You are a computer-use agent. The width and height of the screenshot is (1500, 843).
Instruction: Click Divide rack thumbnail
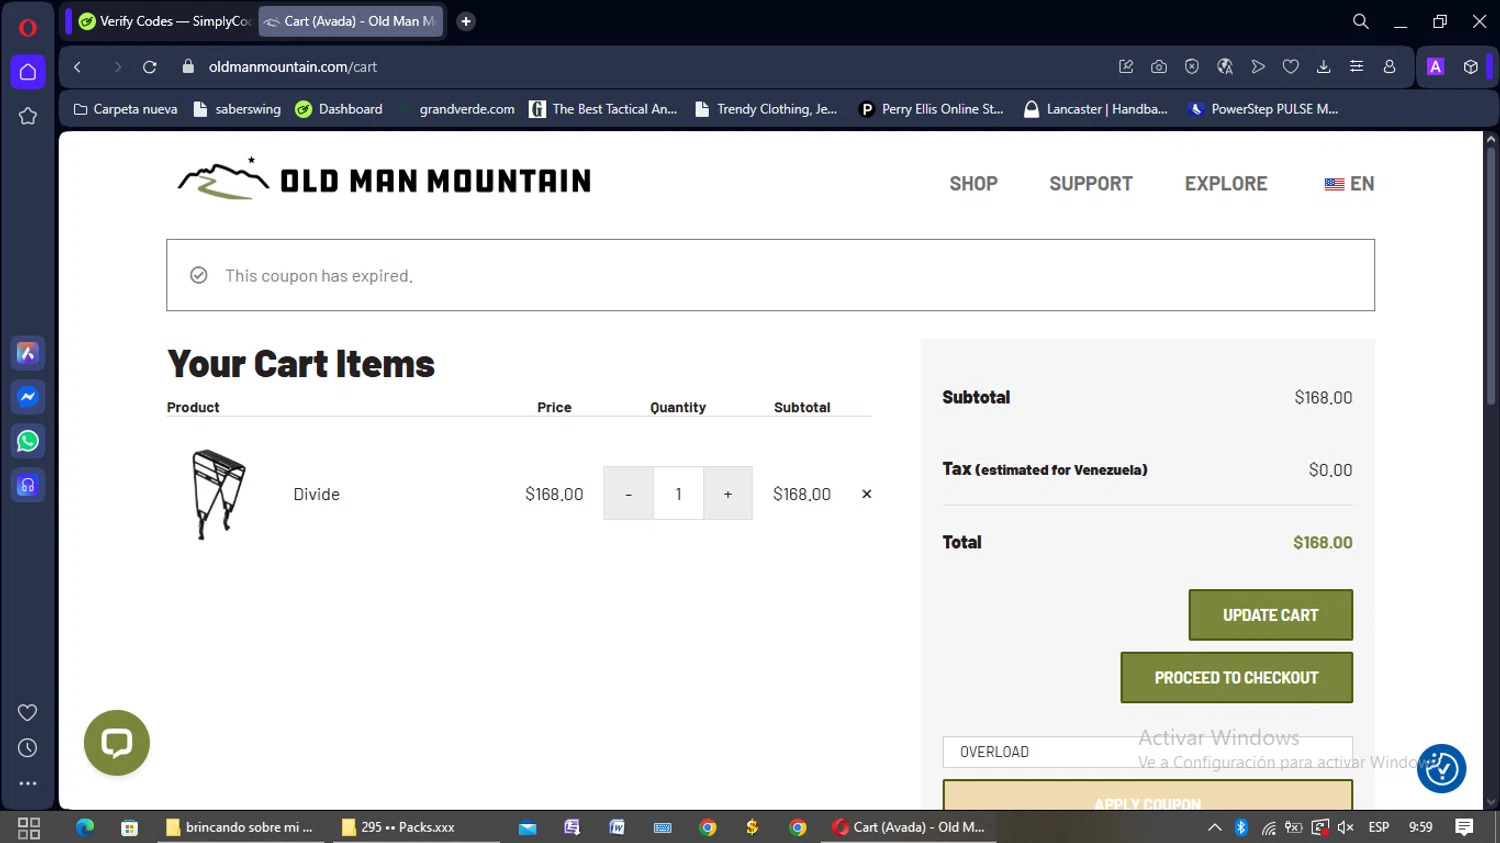pos(219,494)
